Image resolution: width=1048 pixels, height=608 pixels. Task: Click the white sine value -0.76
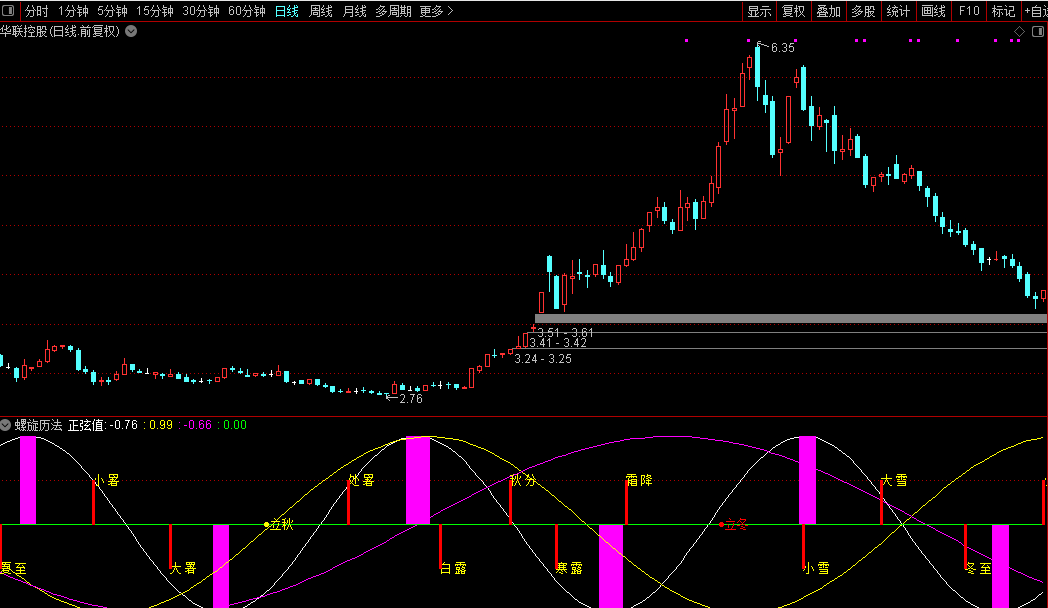[x=124, y=425]
